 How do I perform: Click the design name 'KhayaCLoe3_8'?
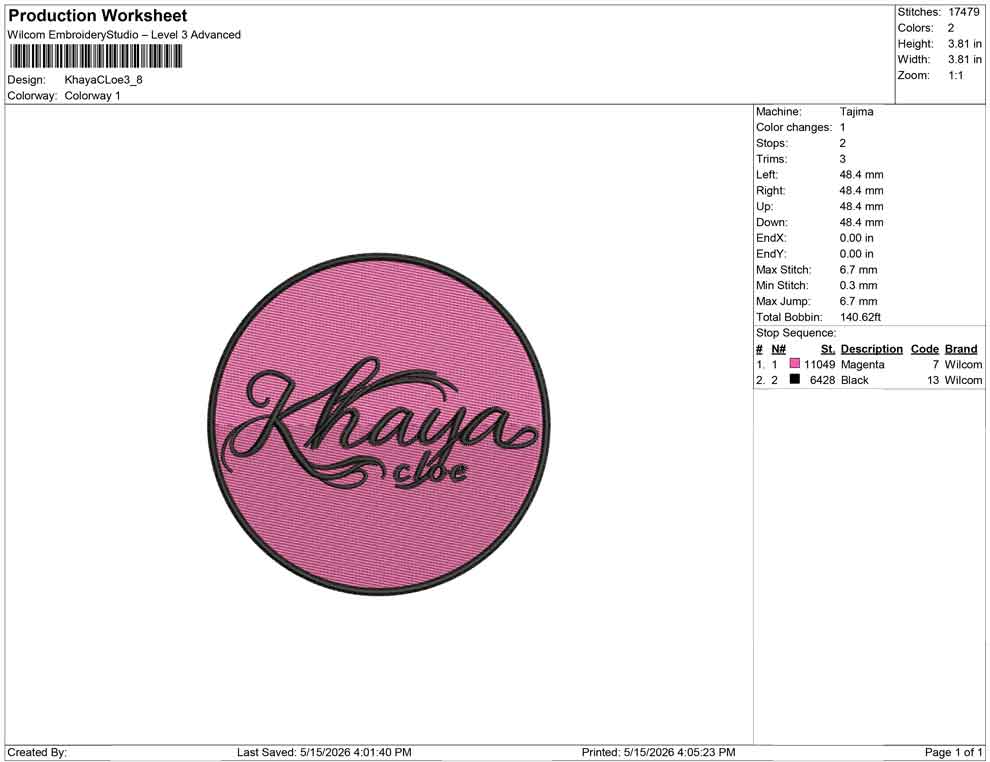tap(104, 80)
